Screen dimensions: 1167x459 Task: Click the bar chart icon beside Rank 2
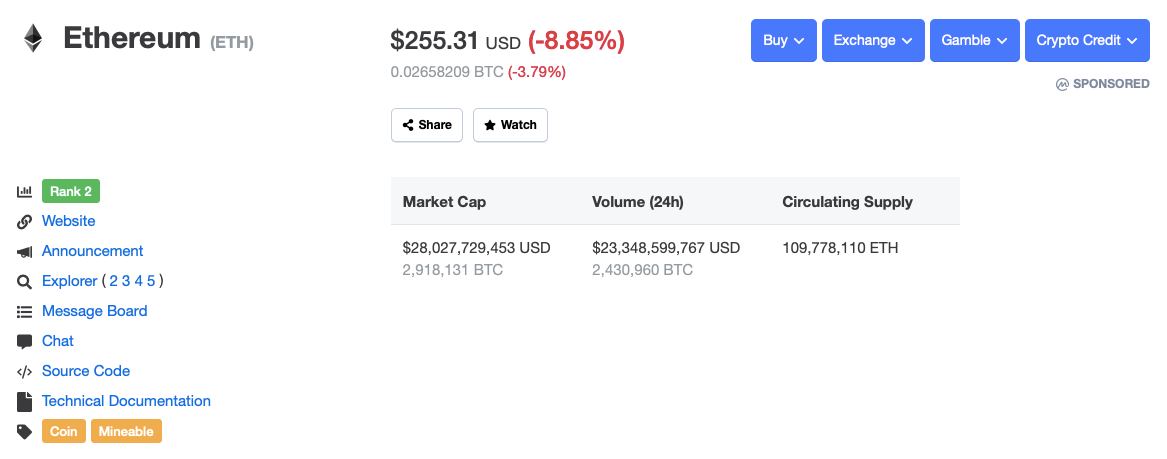click(x=25, y=191)
